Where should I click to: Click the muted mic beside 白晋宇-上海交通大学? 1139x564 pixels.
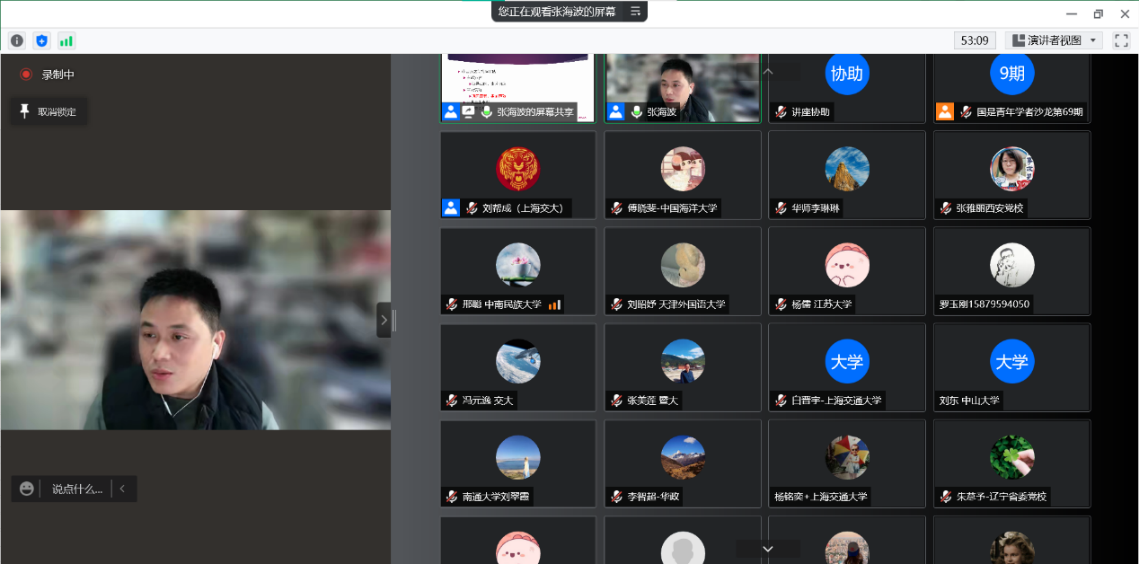[781, 400]
